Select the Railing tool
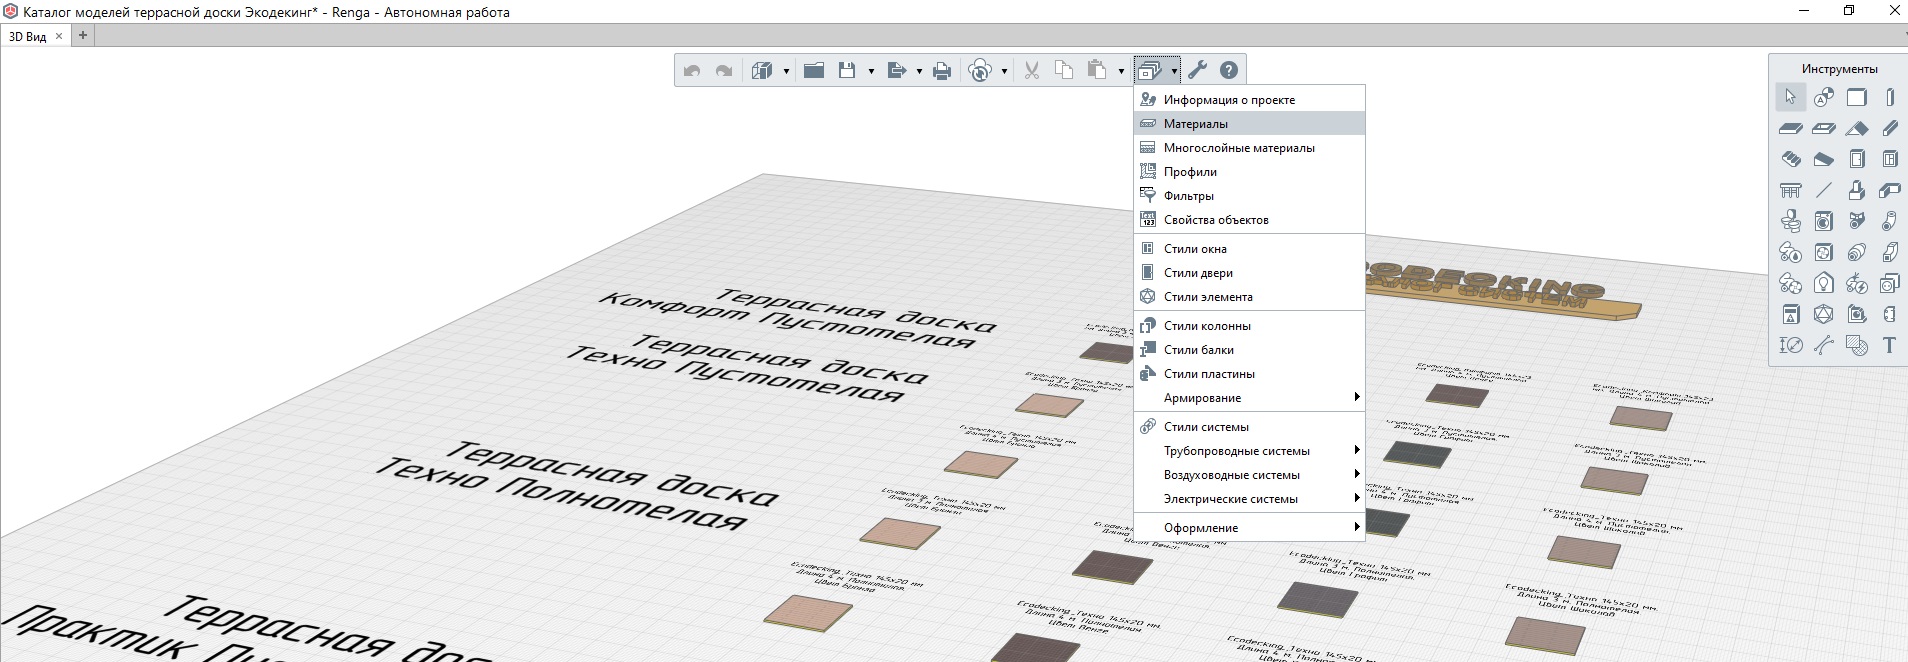 (x=1790, y=190)
